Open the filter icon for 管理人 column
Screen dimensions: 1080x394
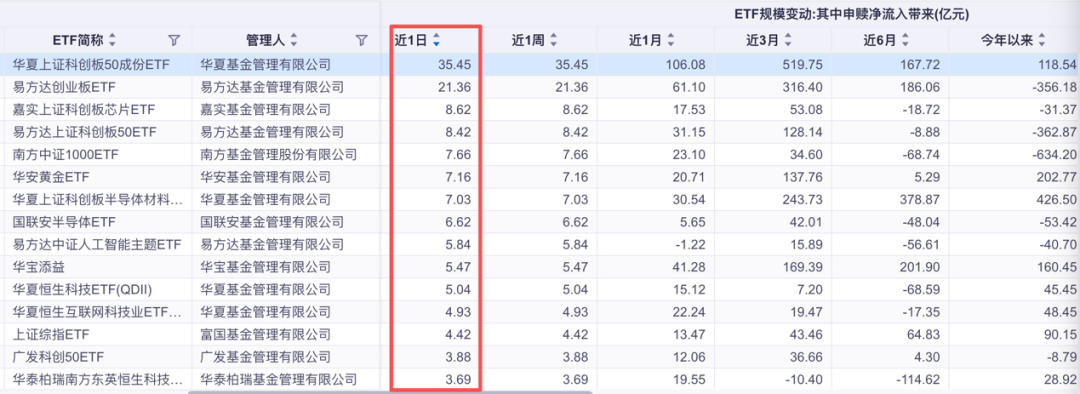[361, 41]
